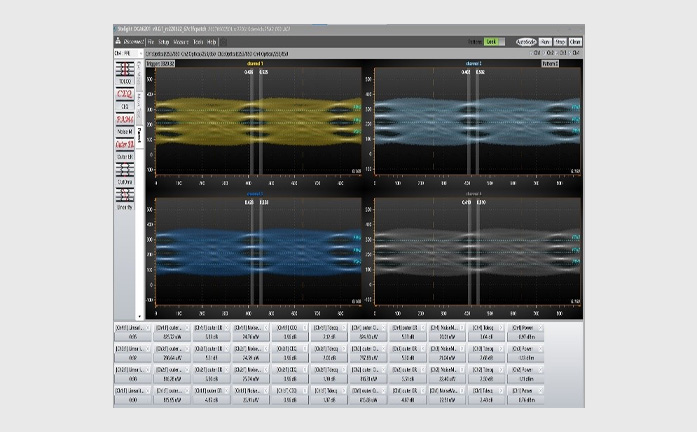The width and height of the screenshot is (697, 432).
Task: Open the Setup menu
Action: point(164,42)
